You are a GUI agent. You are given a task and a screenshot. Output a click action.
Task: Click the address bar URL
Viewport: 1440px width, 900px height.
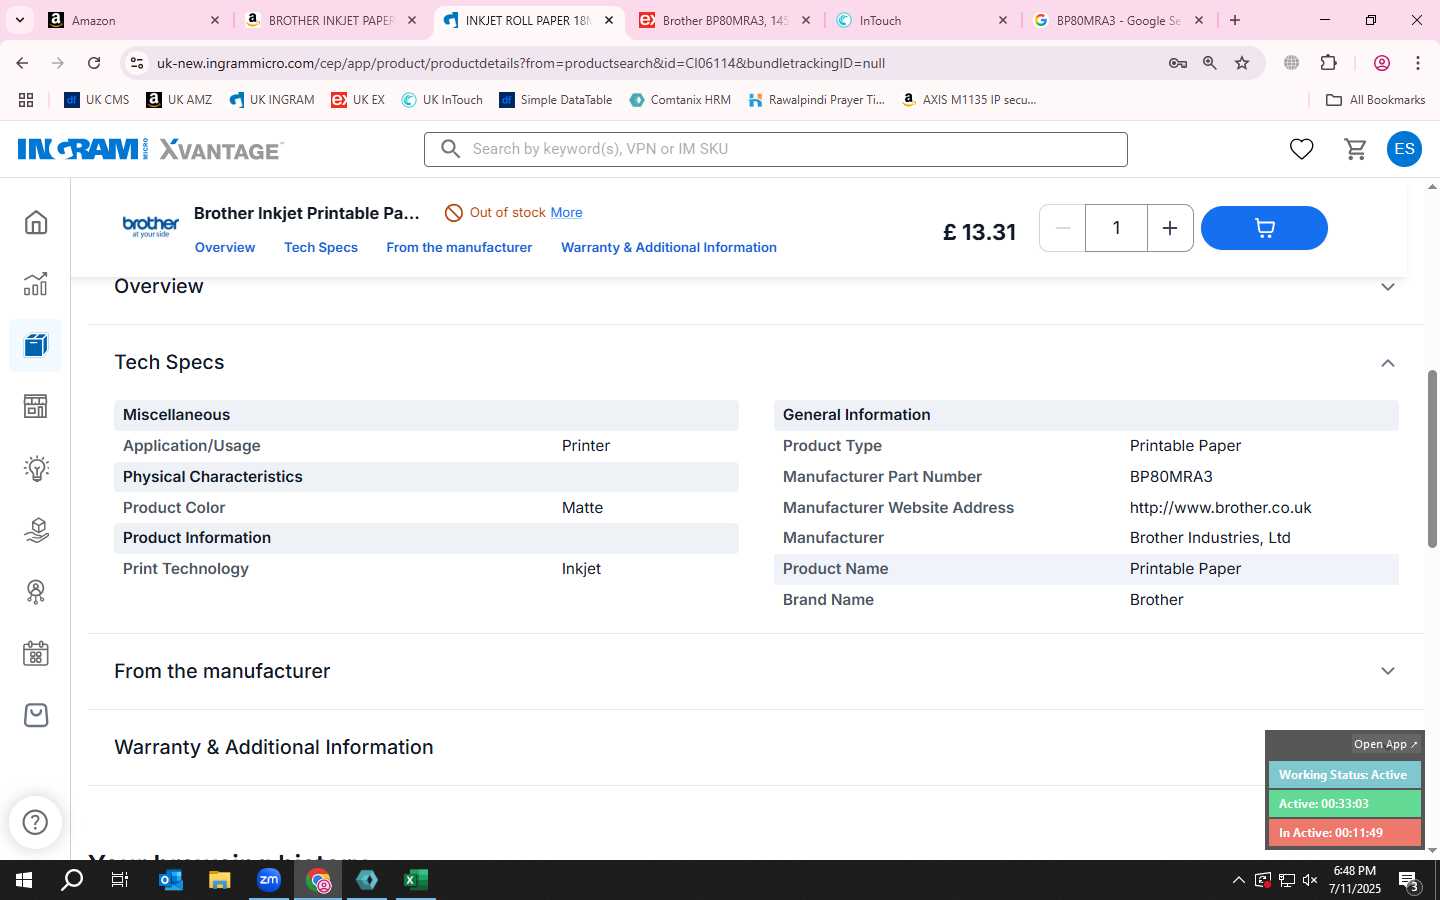[x=521, y=63]
